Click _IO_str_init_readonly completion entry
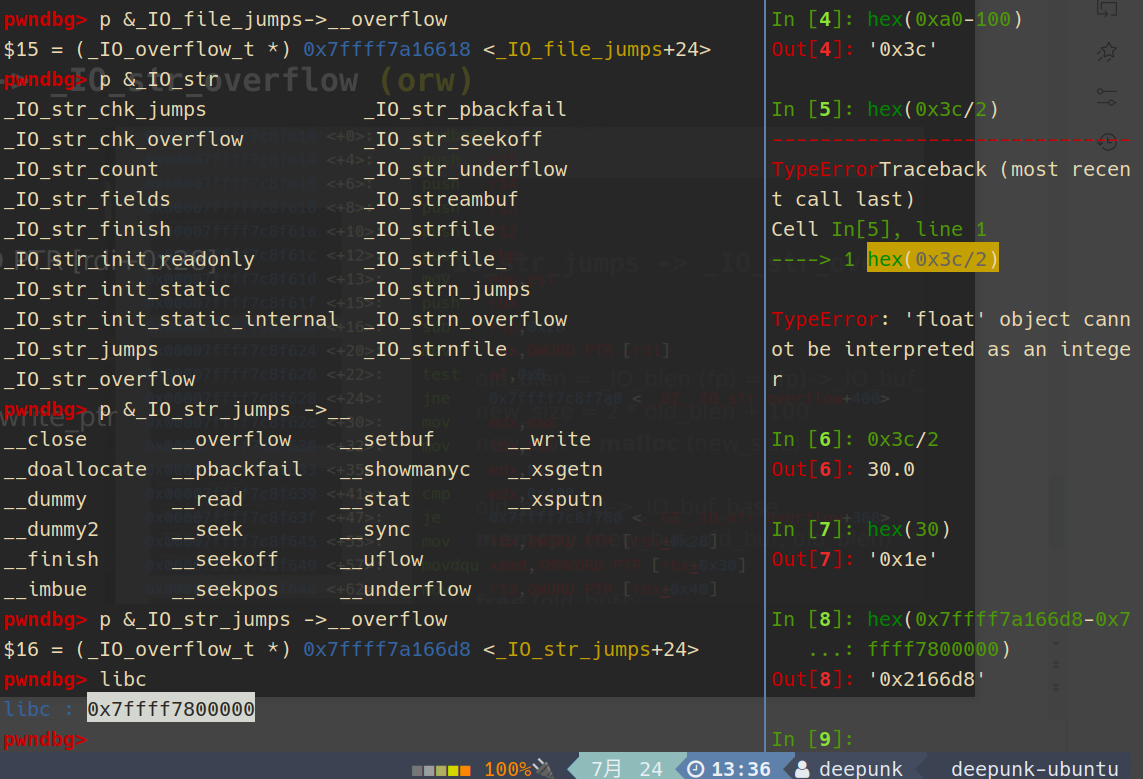The width and height of the screenshot is (1143, 779). pos(129,259)
